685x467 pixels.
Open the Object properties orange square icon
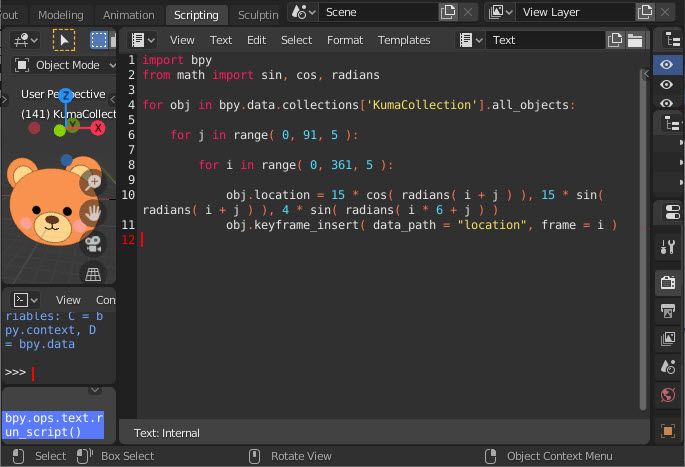(668, 430)
